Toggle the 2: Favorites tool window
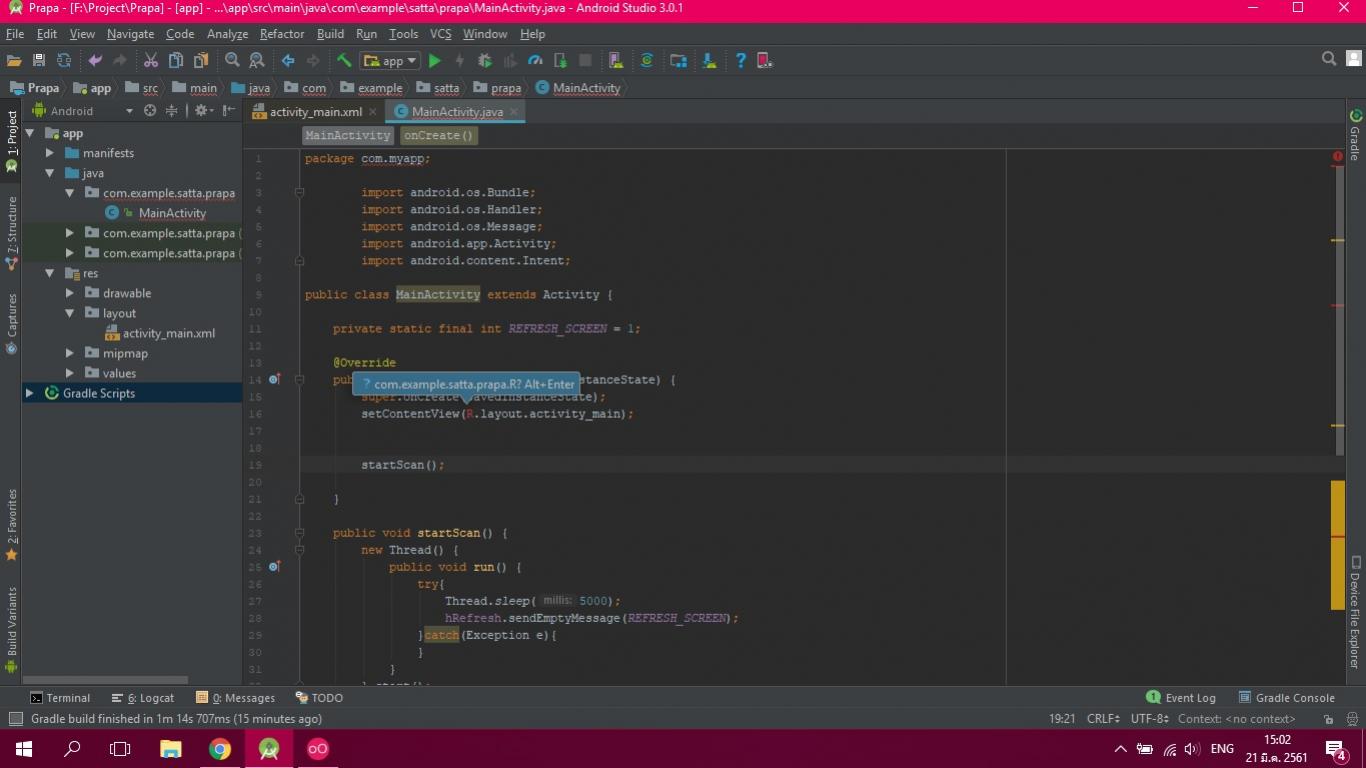Screen dimensions: 1366x768 click(x=12, y=524)
